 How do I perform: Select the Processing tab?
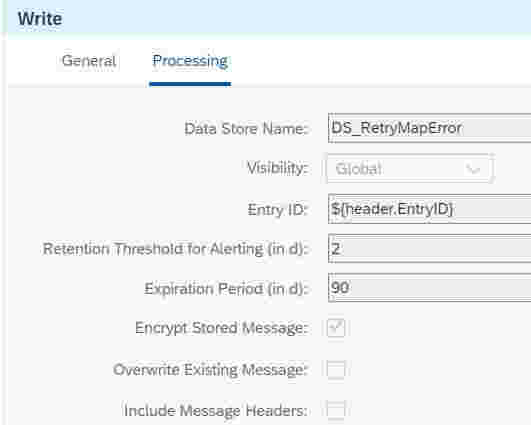tap(190, 61)
